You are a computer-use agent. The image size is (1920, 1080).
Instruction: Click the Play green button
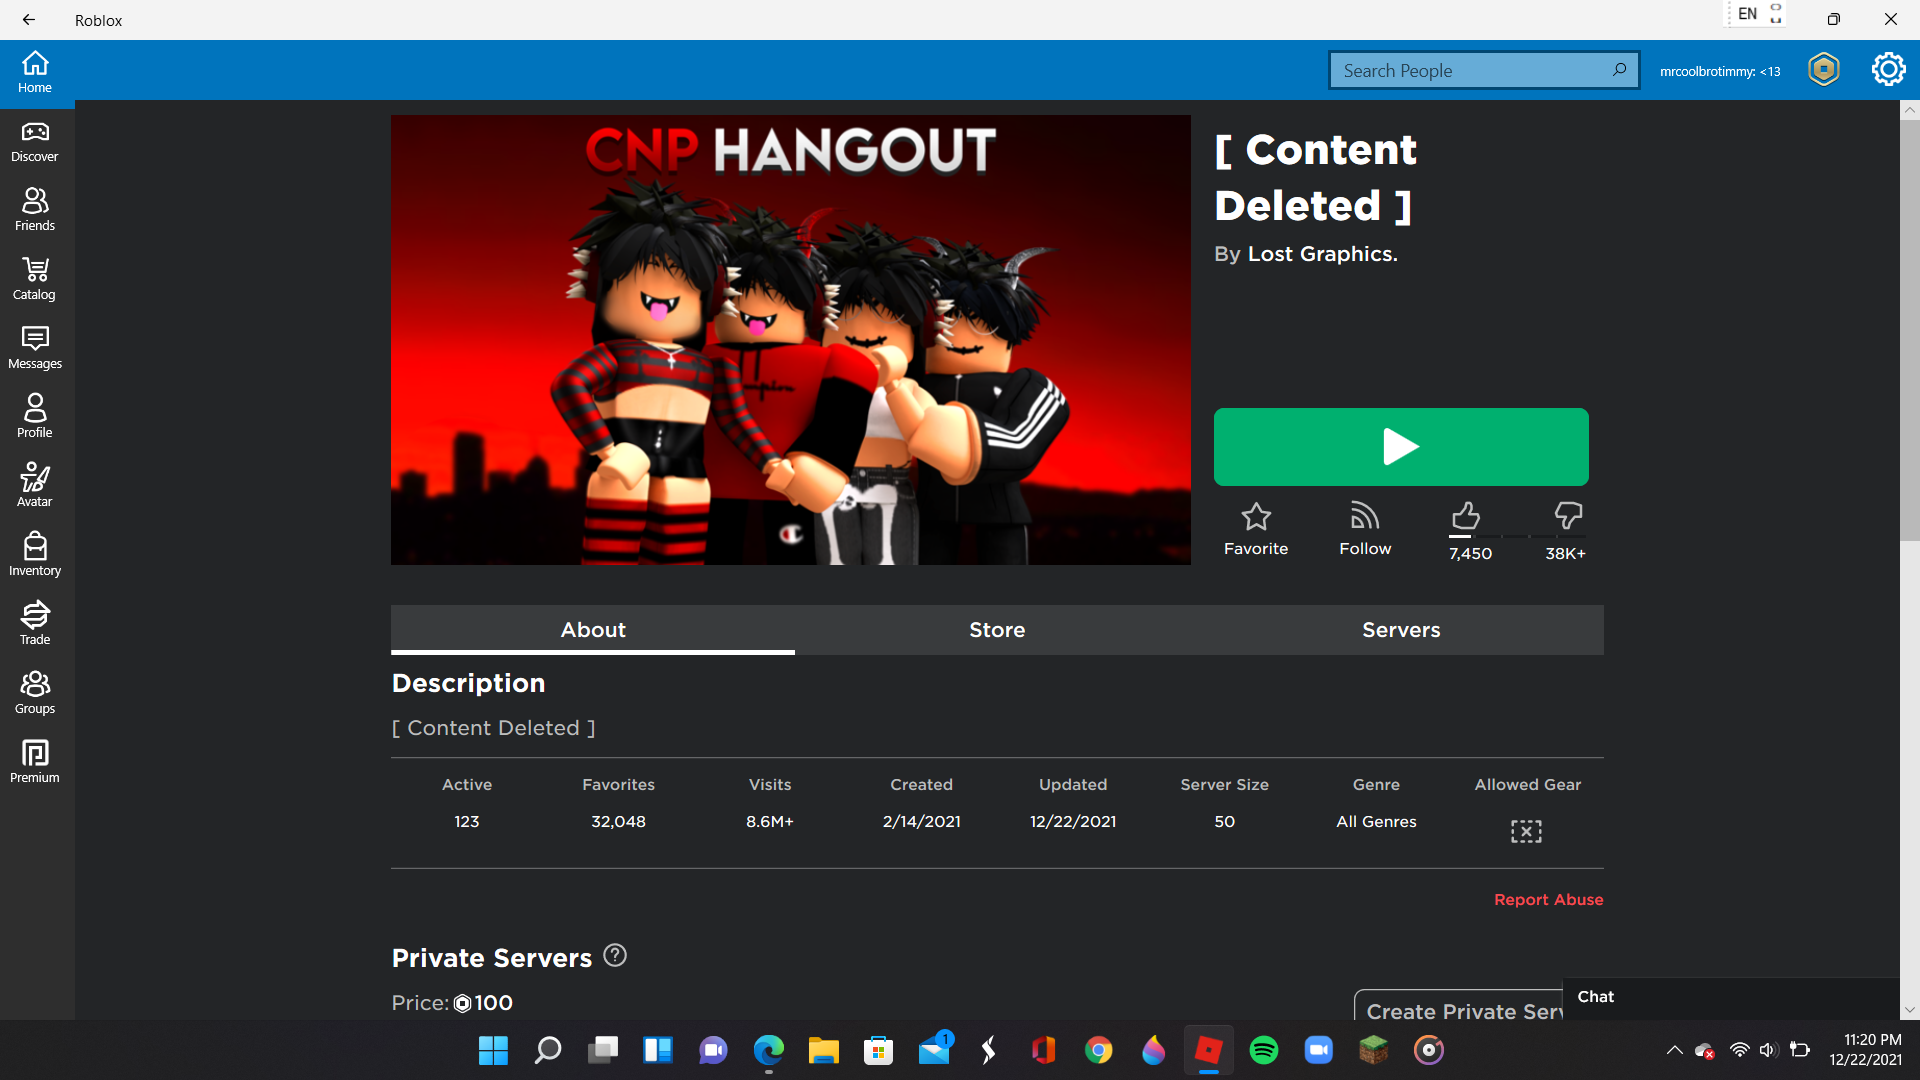pos(1400,447)
